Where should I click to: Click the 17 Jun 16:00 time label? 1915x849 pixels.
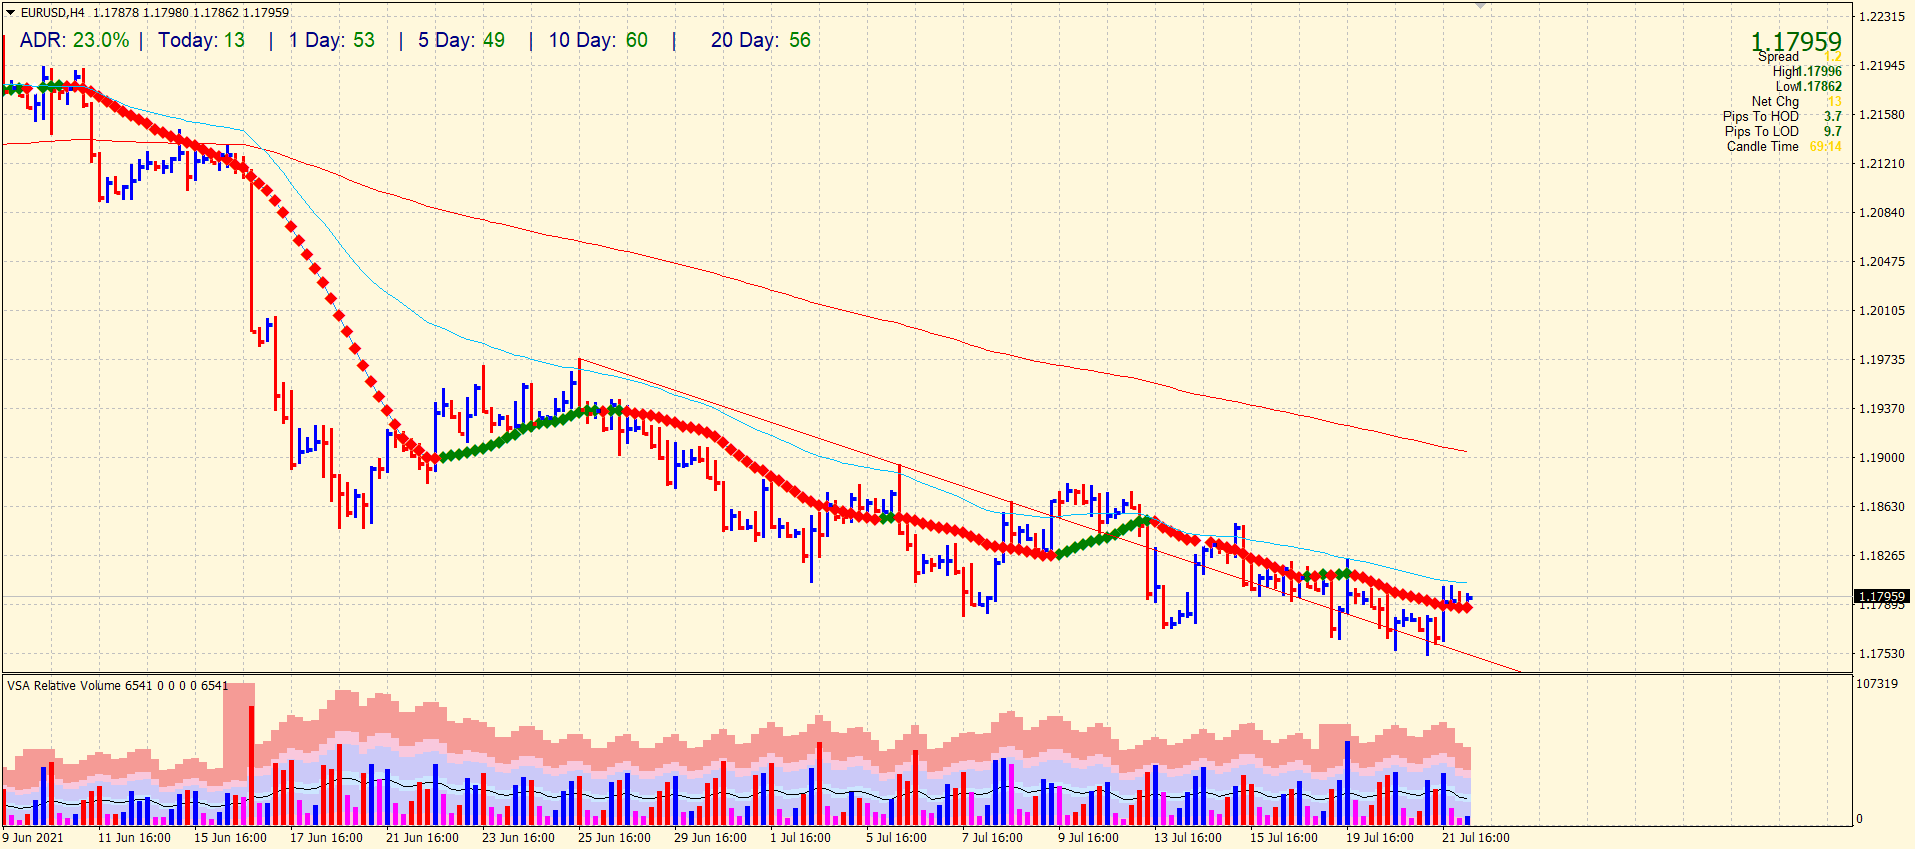[x=326, y=838]
